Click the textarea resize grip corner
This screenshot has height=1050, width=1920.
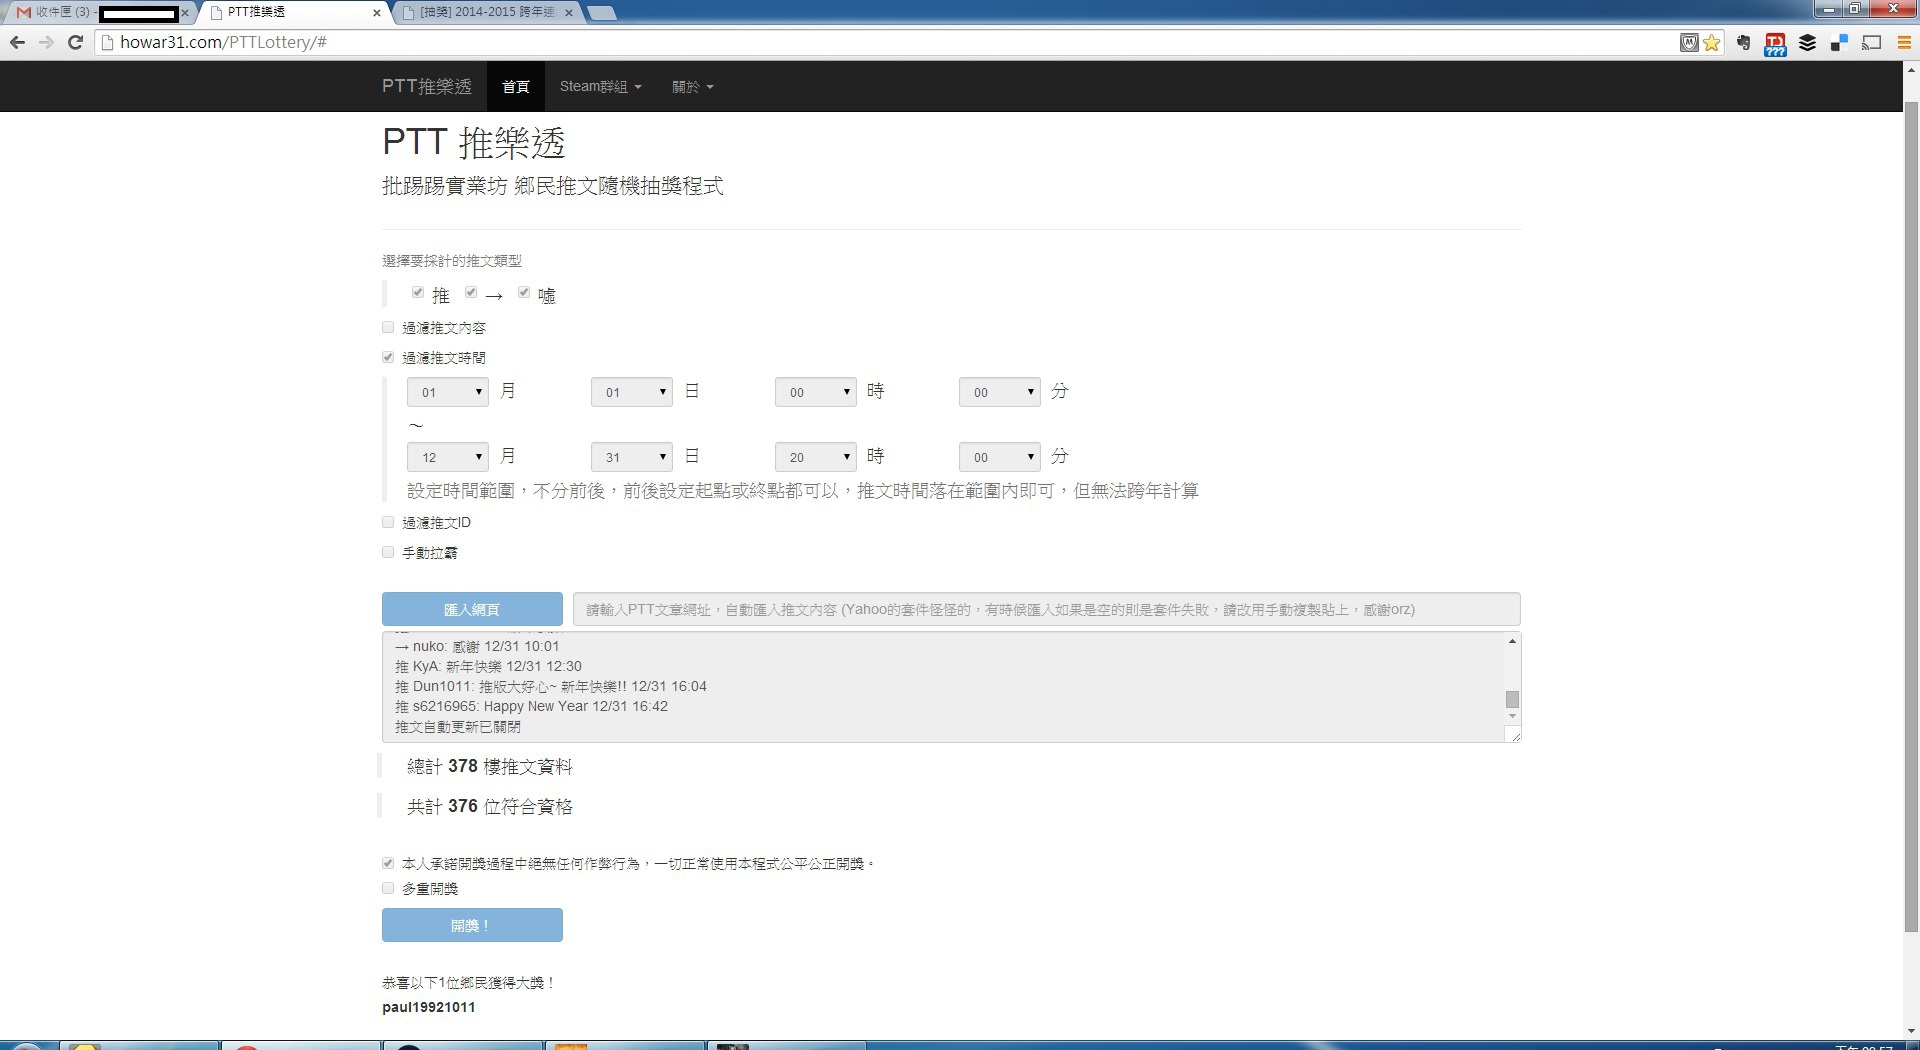[1514, 736]
